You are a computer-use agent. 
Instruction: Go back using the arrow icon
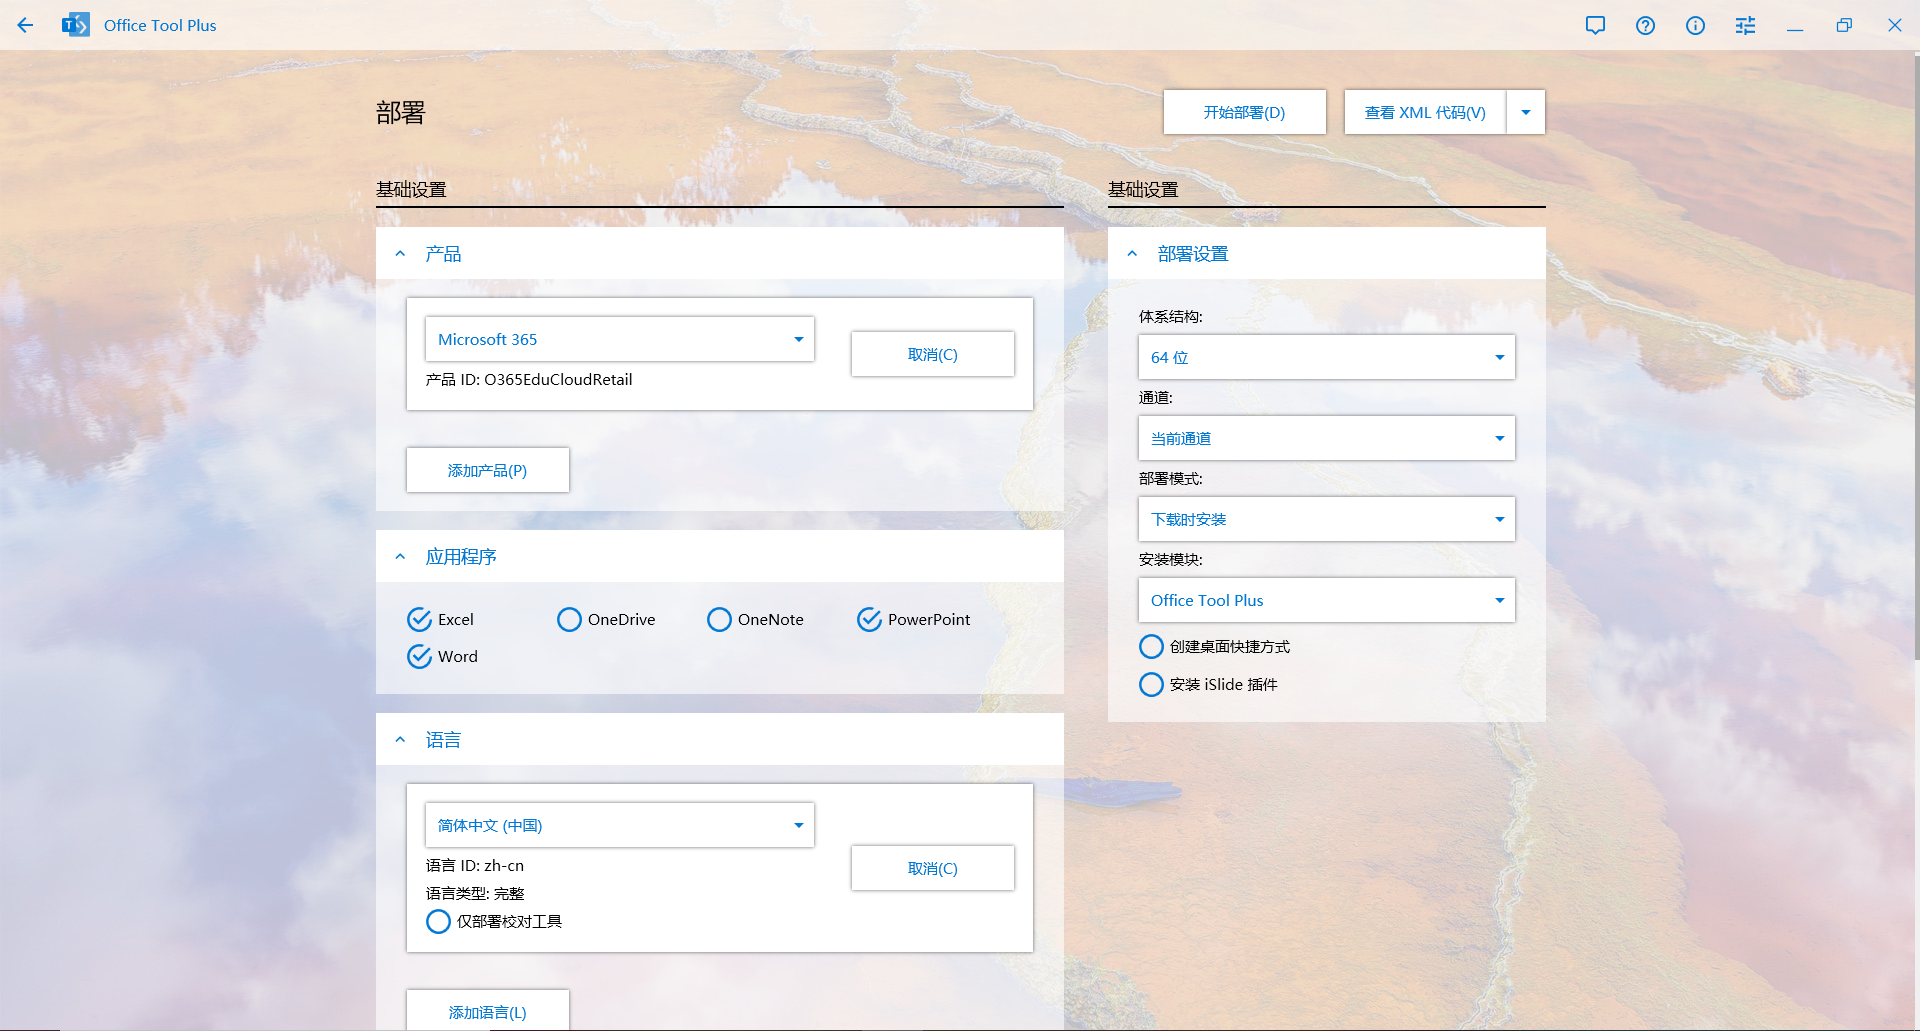(25, 25)
